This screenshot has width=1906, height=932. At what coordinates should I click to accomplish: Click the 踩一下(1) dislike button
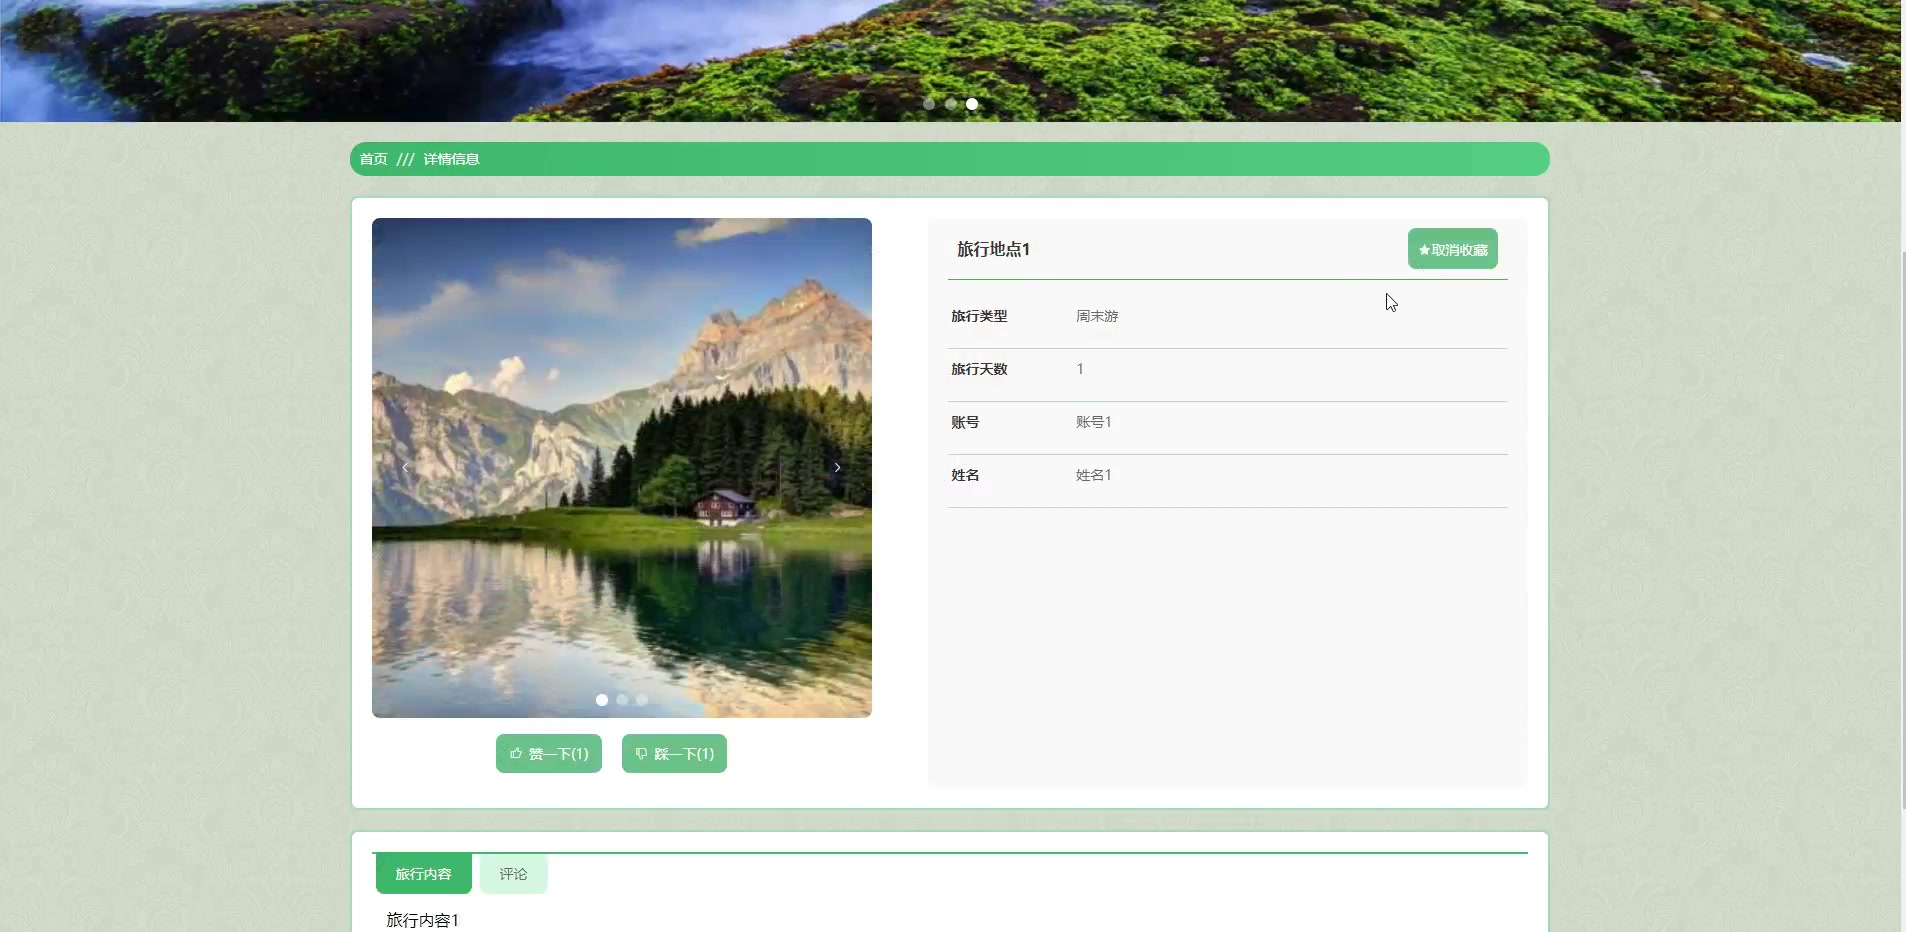pyautogui.click(x=674, y=753)
